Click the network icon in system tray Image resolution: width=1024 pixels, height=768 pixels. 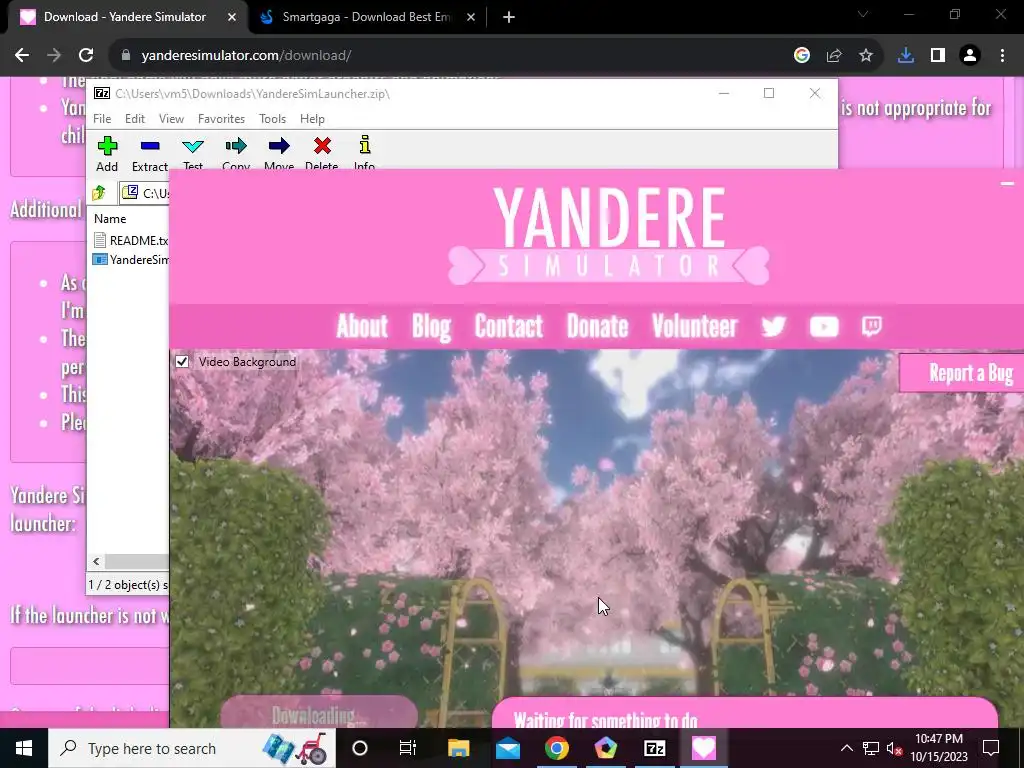[x=871, y=748]
